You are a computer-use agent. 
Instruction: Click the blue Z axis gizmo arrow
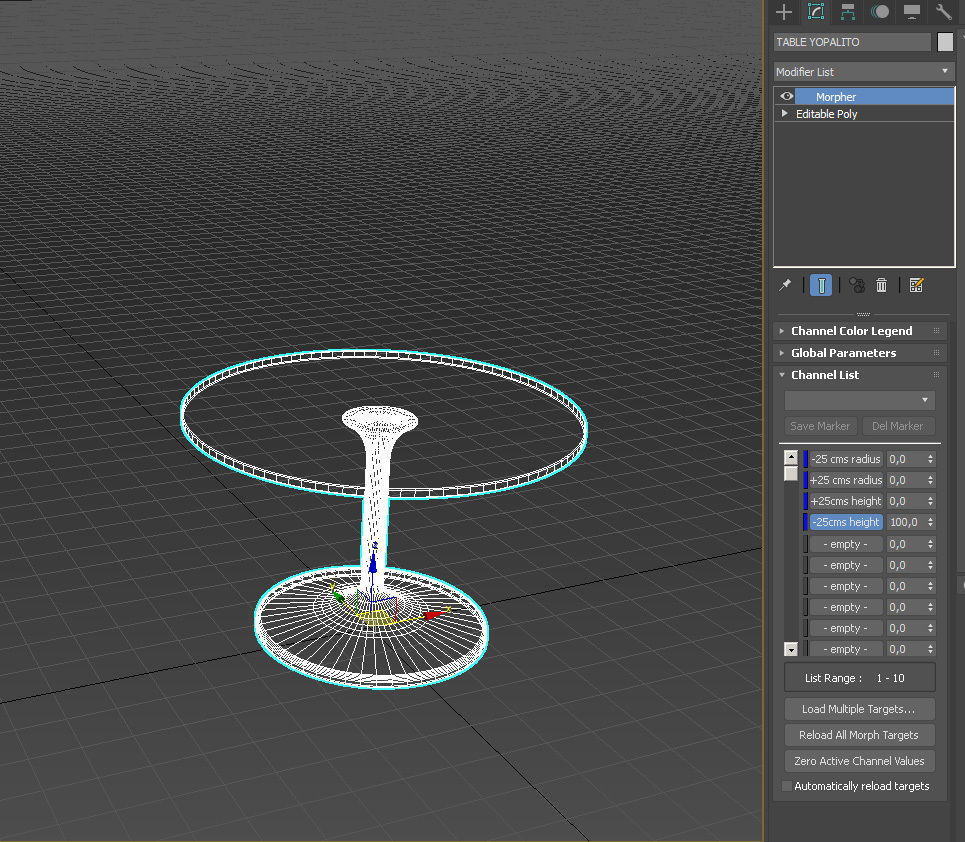[x=373, y=565]
